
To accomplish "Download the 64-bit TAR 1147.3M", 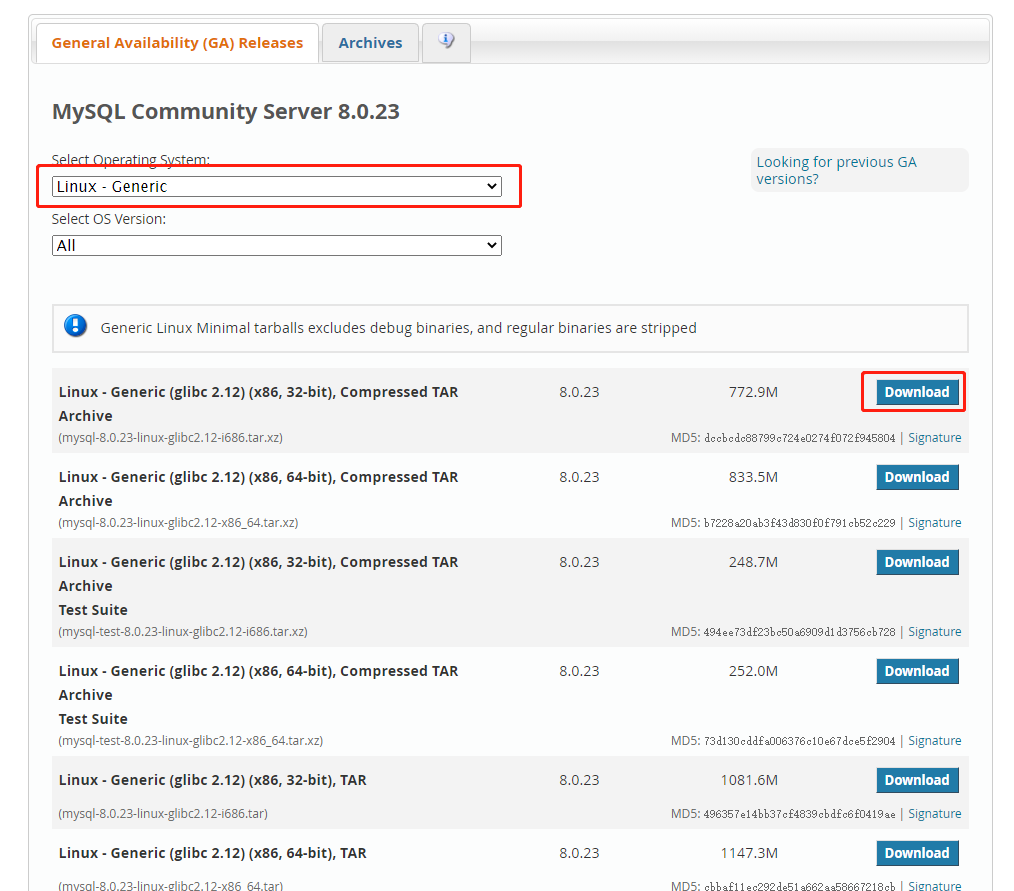I will pos(917,853).
